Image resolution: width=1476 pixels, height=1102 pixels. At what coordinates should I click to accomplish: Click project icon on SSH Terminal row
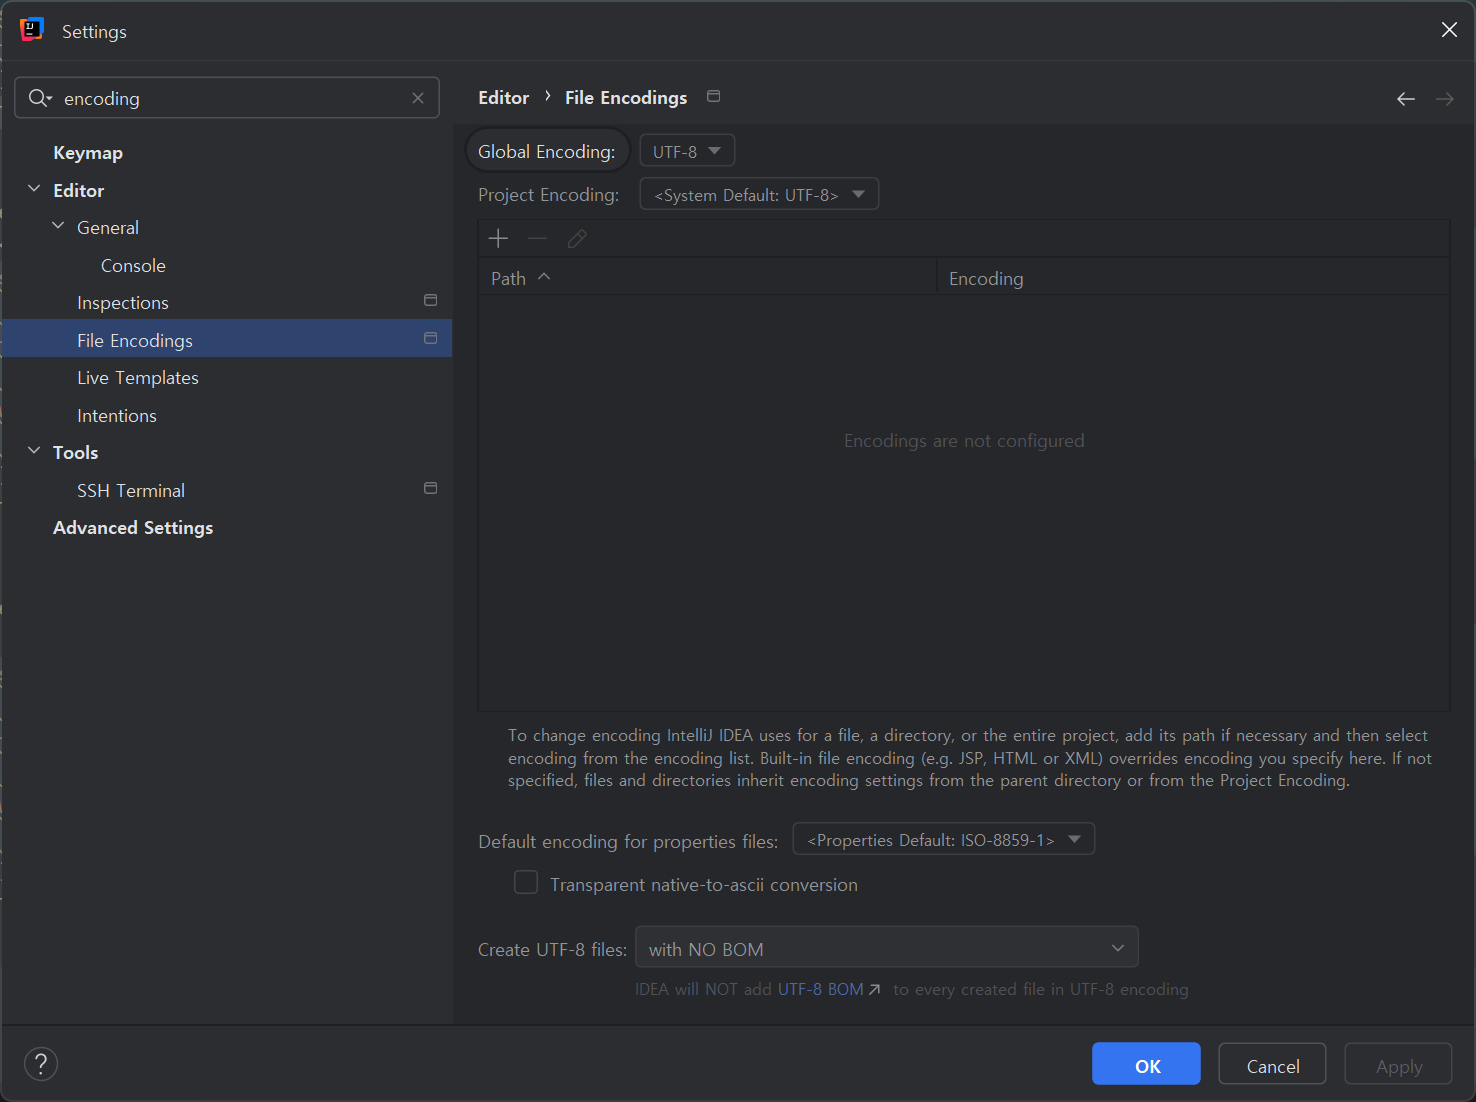[431, 488]
